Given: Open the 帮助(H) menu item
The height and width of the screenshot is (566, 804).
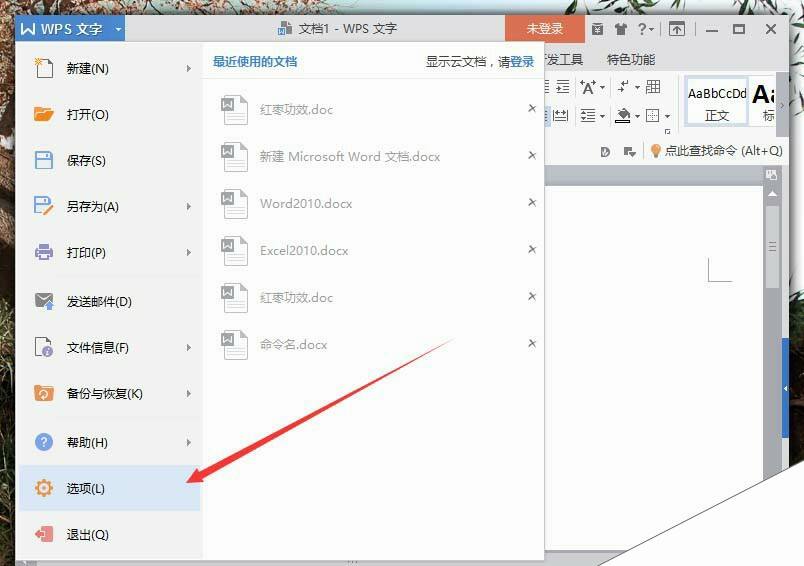Looking at the screenshot, I should [x=109, y=442].
